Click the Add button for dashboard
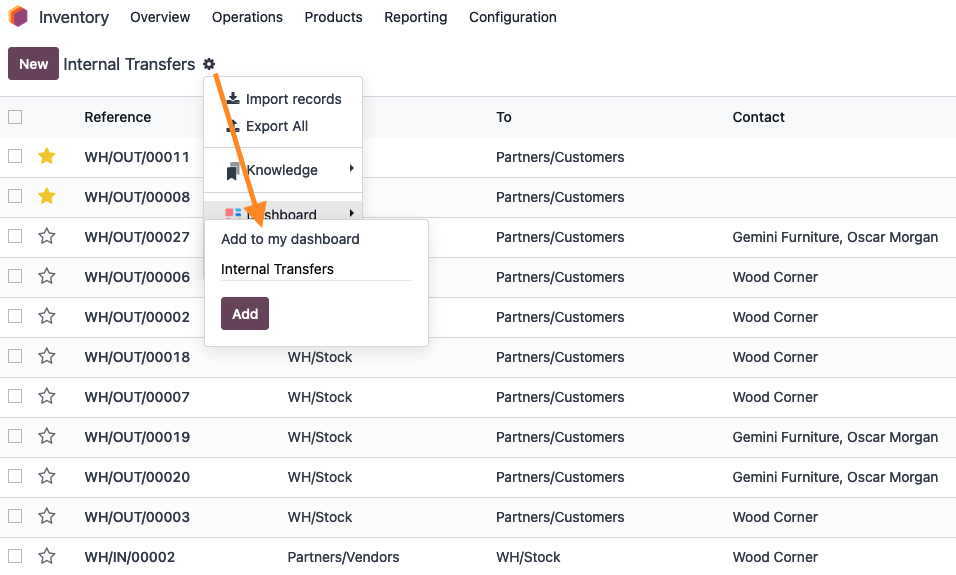The image size is (956, 575). point(244,313)
